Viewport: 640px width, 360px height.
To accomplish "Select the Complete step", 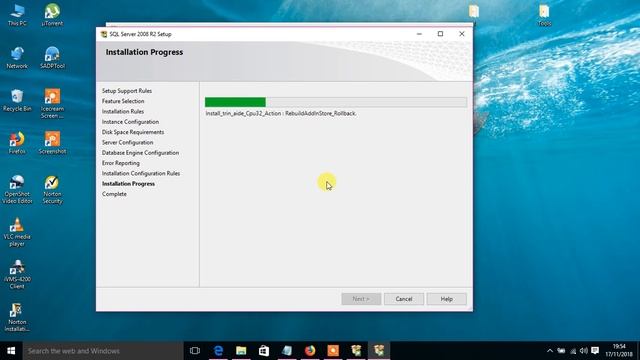I will pyautogui.click(x=114, y=194).
